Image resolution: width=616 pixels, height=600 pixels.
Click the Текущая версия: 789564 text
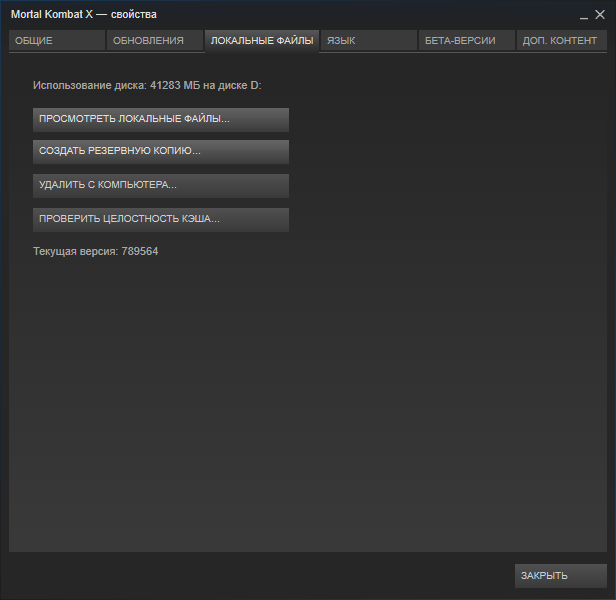(95, 251)
